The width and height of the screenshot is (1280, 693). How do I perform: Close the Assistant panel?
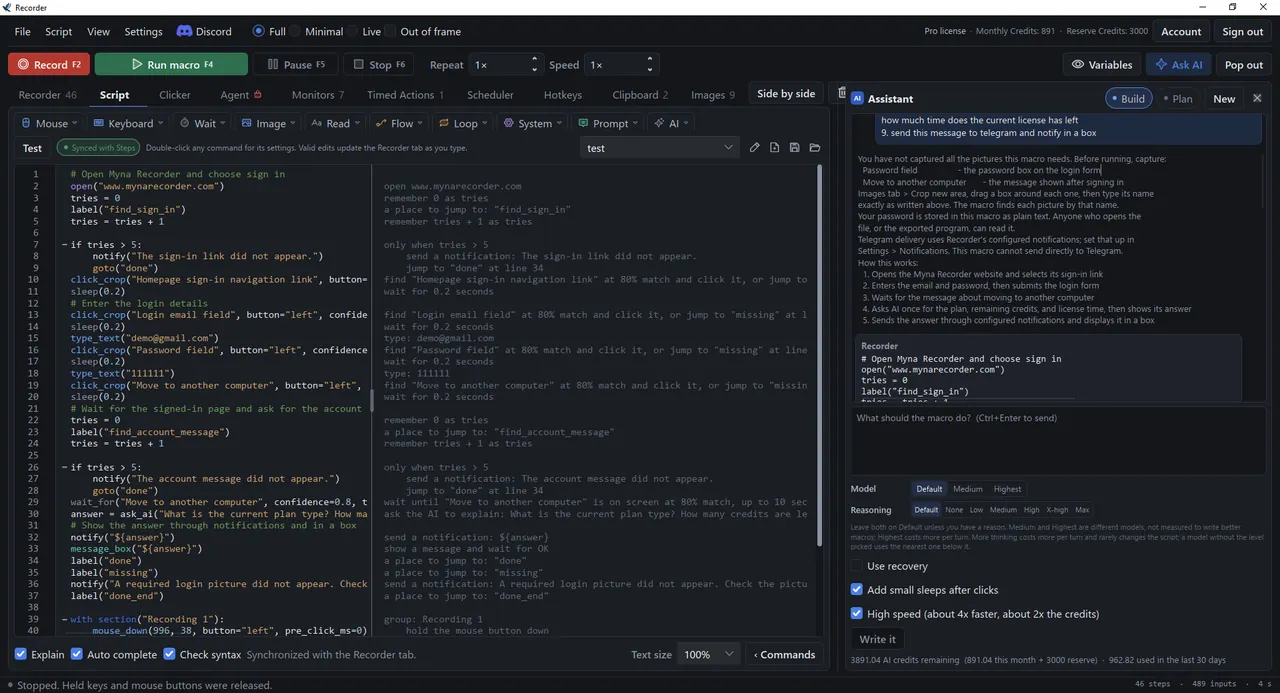1257,99
